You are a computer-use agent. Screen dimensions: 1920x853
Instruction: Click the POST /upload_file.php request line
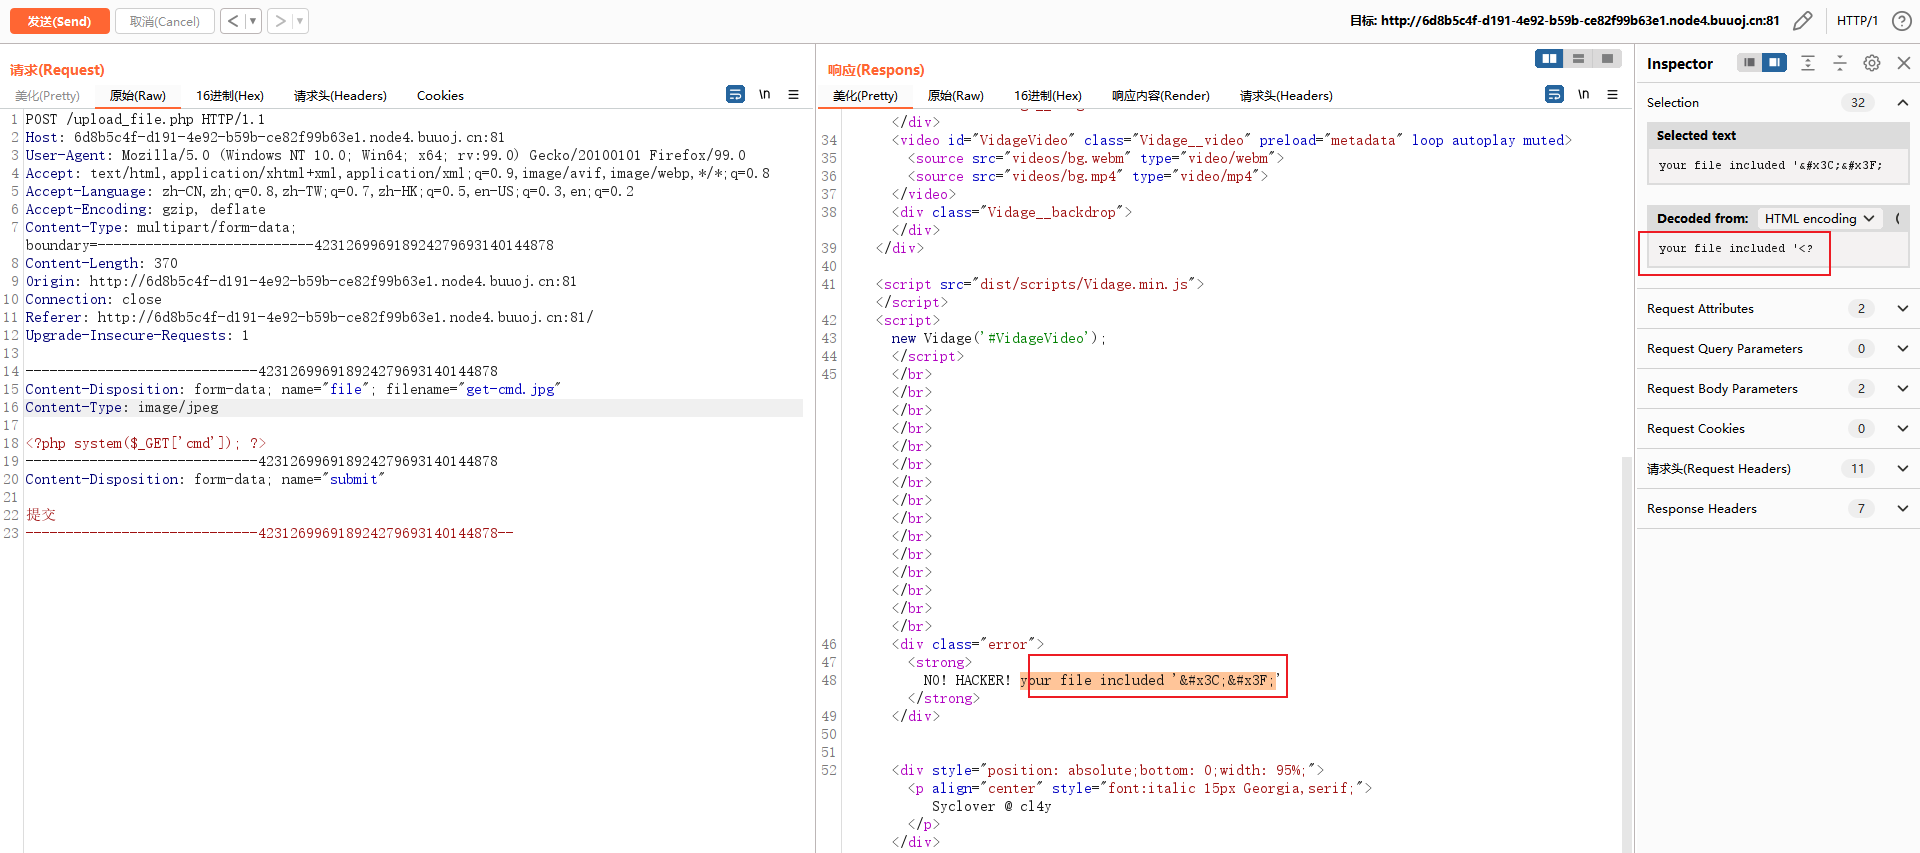145,119
